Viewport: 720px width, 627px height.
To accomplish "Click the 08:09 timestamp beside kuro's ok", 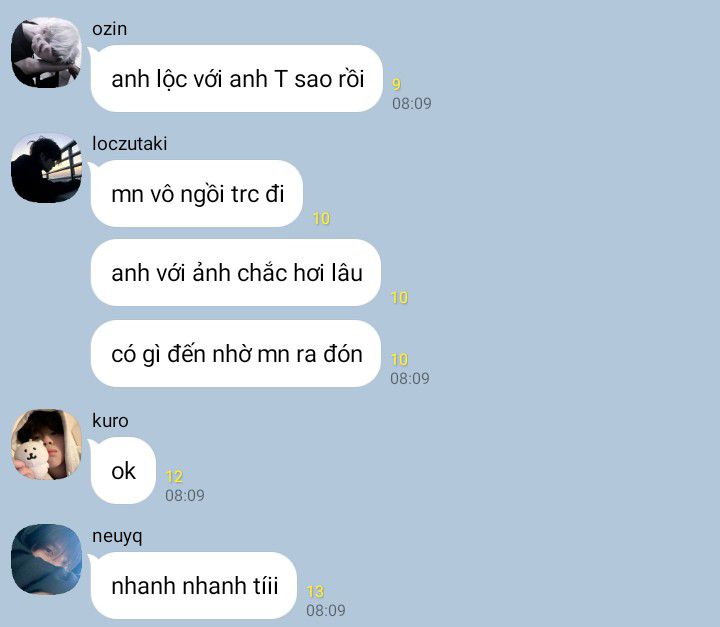I will 185,495.
